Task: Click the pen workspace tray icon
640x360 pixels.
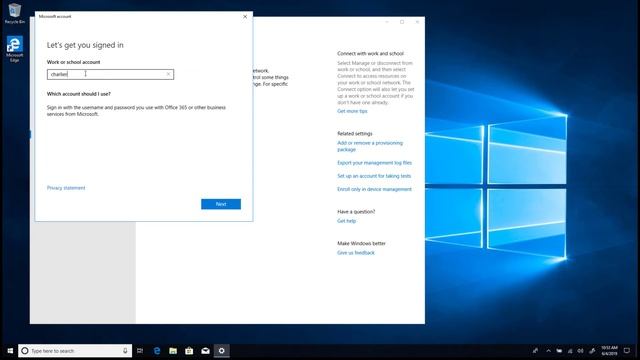Action: coord(592,351)
